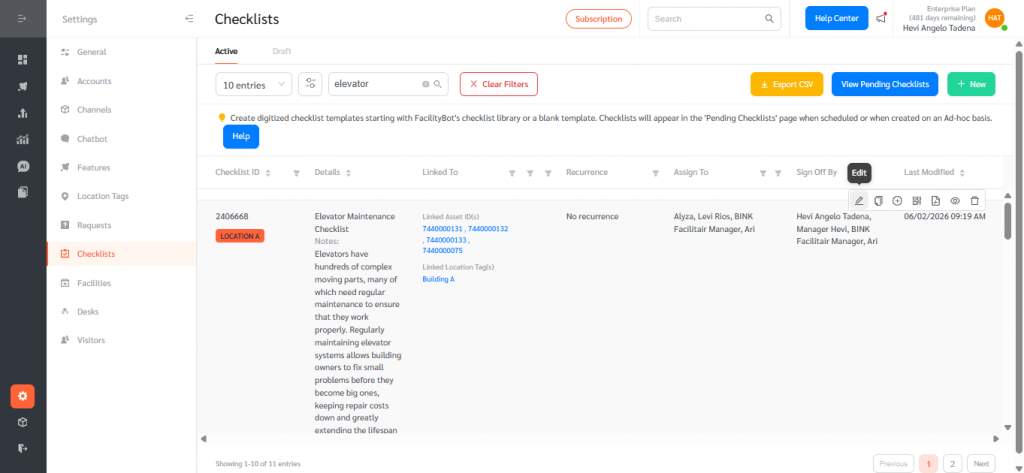Open the filter settings icon beside entries dropdown
1024x473 pixels.
tap(310, 84)
